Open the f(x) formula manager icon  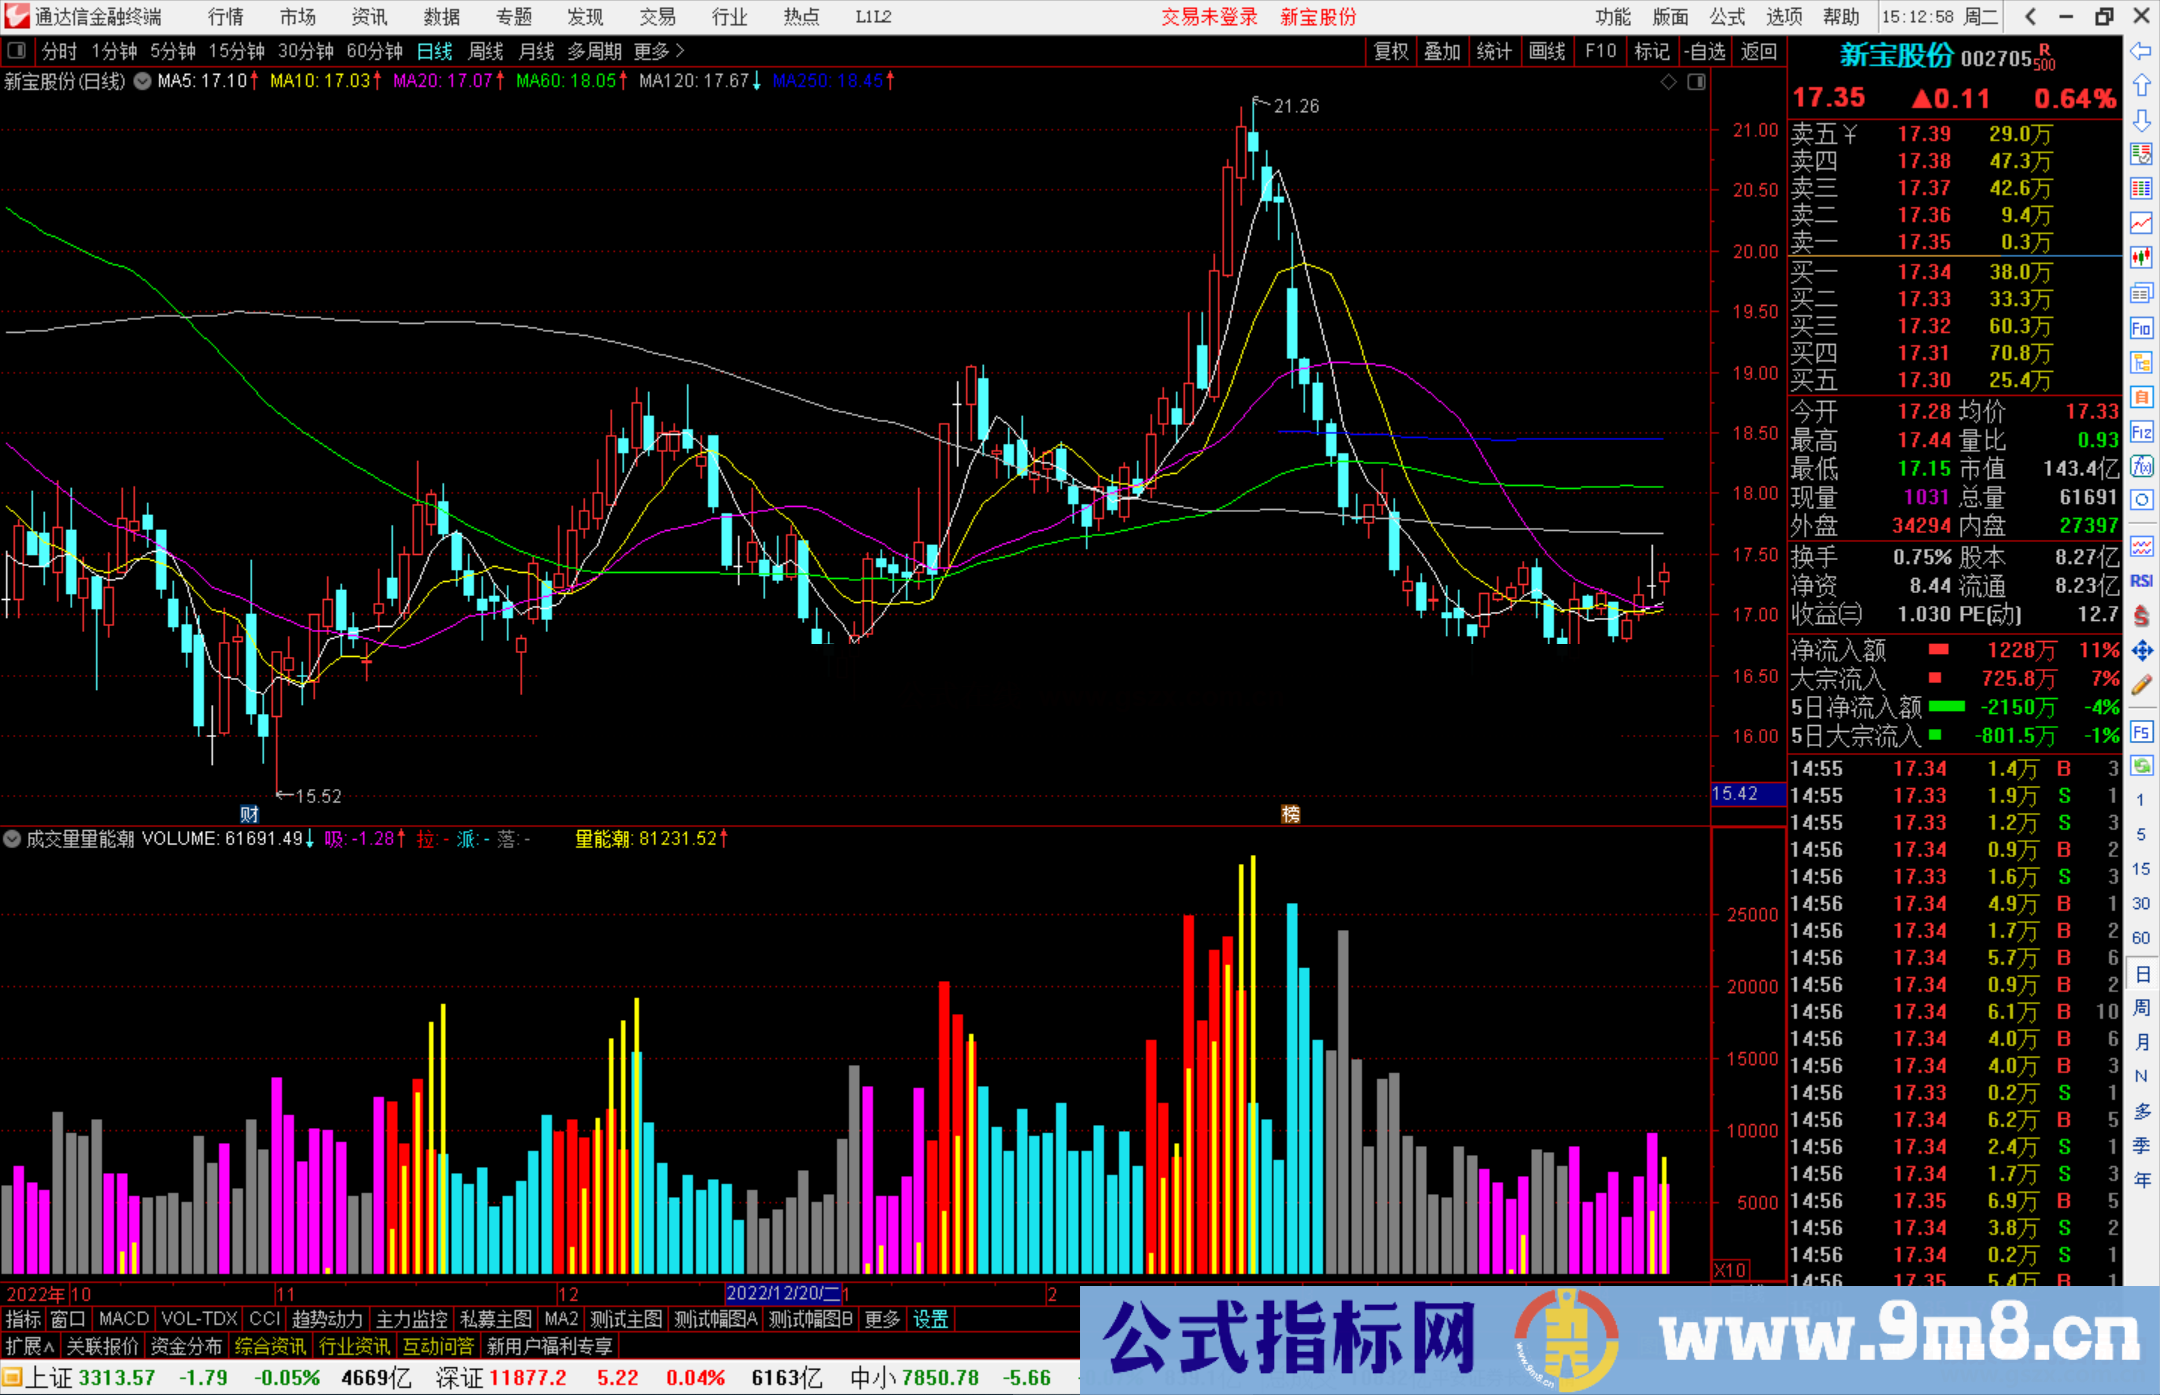pos(2141,466)
